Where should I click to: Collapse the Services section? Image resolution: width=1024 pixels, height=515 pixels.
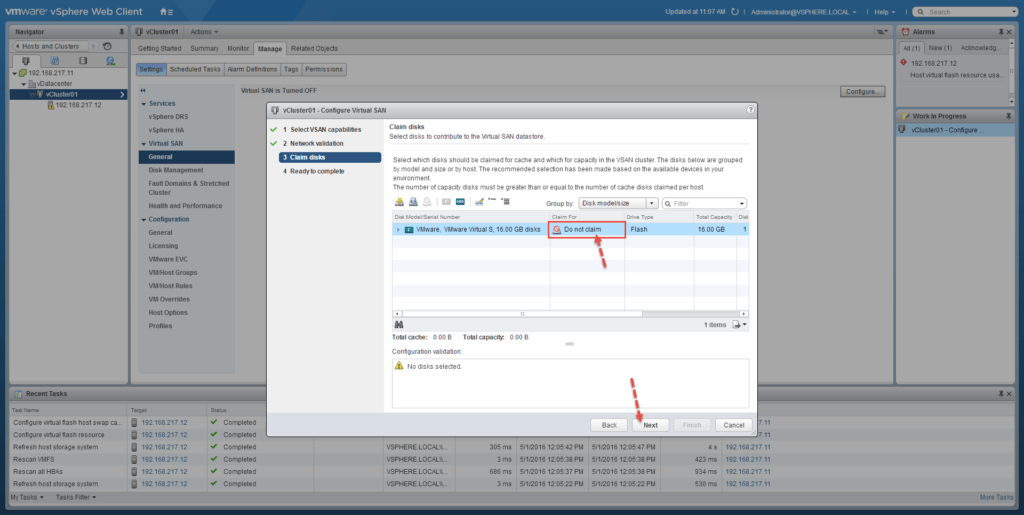tap(144, 104)
